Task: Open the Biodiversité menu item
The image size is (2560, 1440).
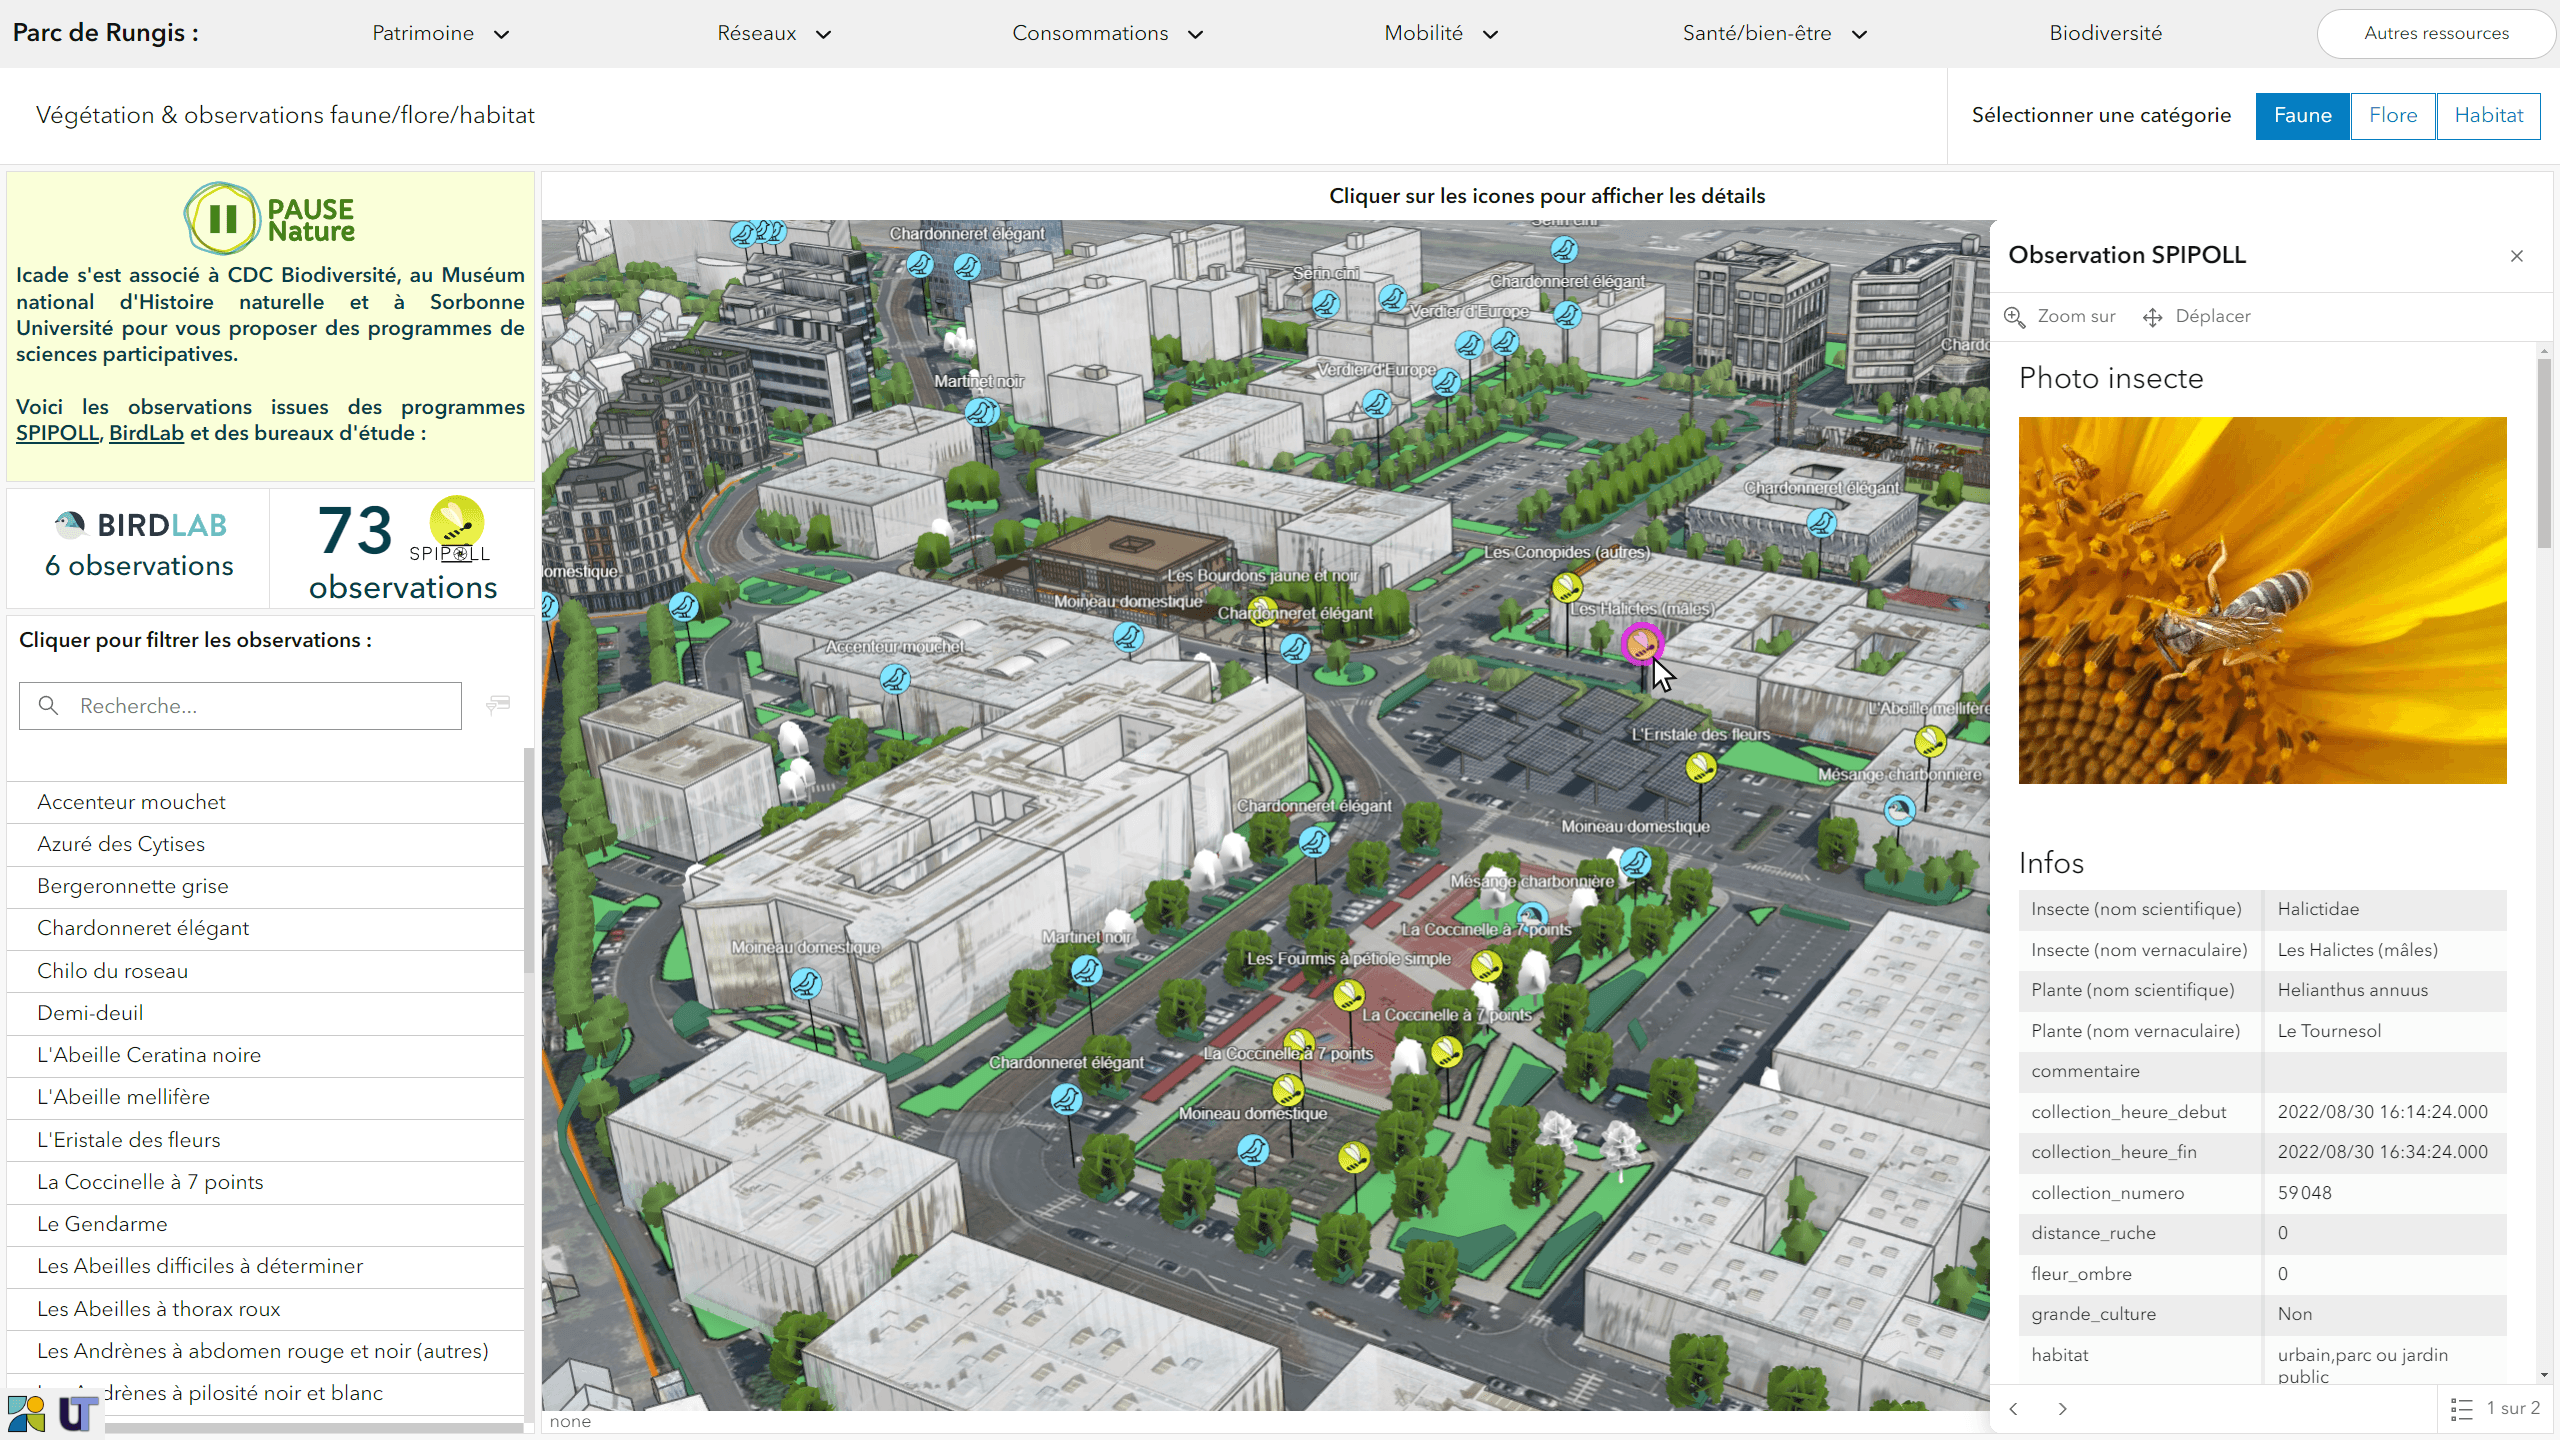Action: click(x=2105, y=34)
